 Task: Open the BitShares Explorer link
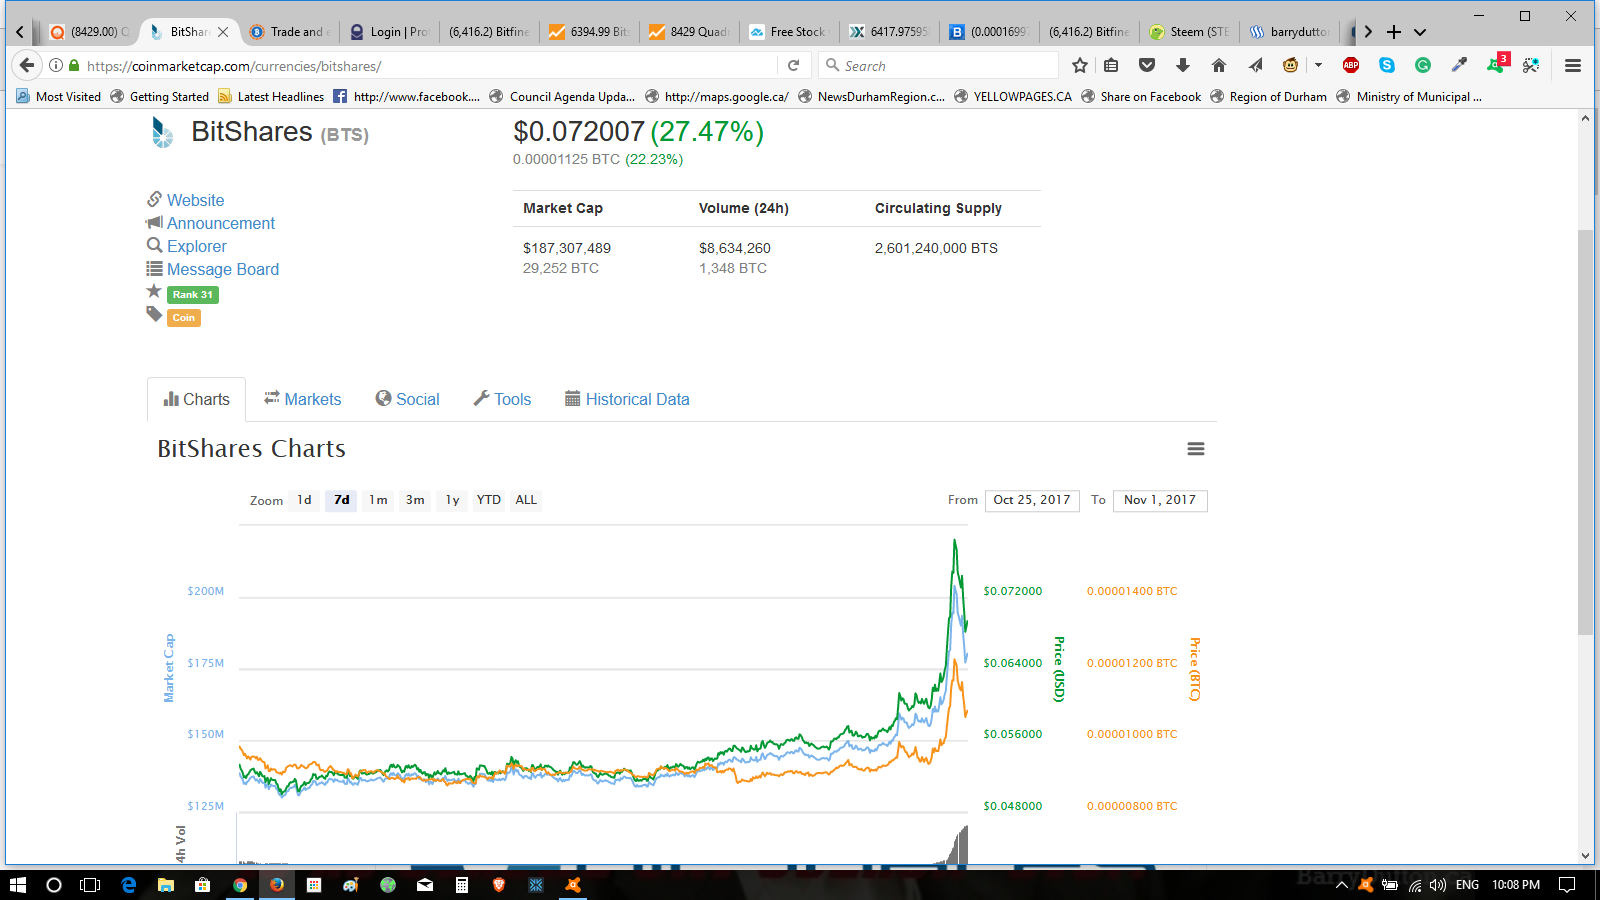(x=196, y=246)
